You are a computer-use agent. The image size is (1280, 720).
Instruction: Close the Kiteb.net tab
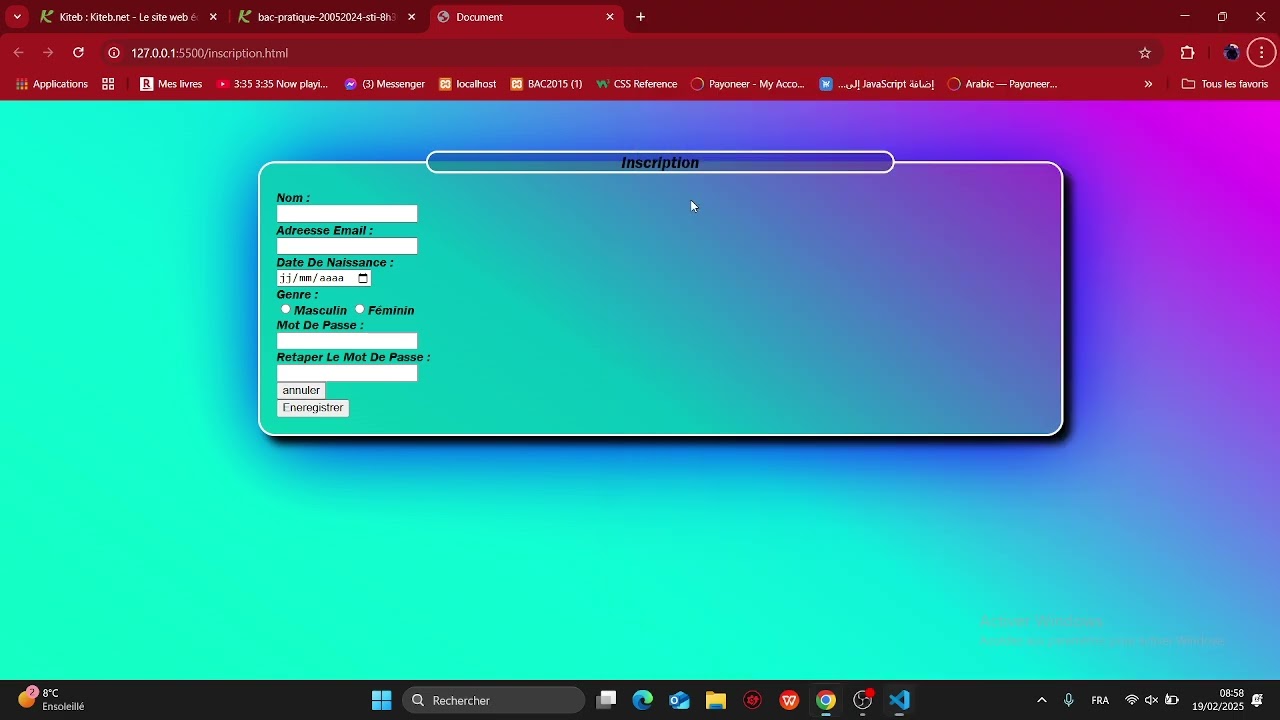click(x=213, y=17)
